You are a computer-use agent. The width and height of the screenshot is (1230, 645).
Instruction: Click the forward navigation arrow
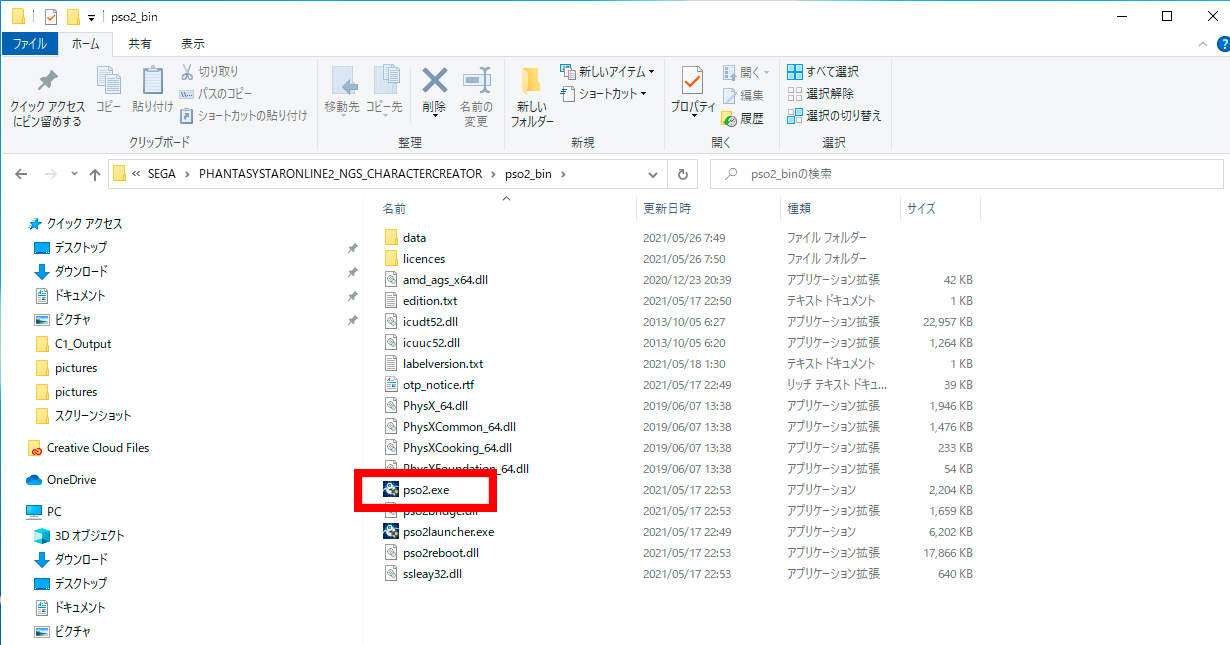pos(50,174)
